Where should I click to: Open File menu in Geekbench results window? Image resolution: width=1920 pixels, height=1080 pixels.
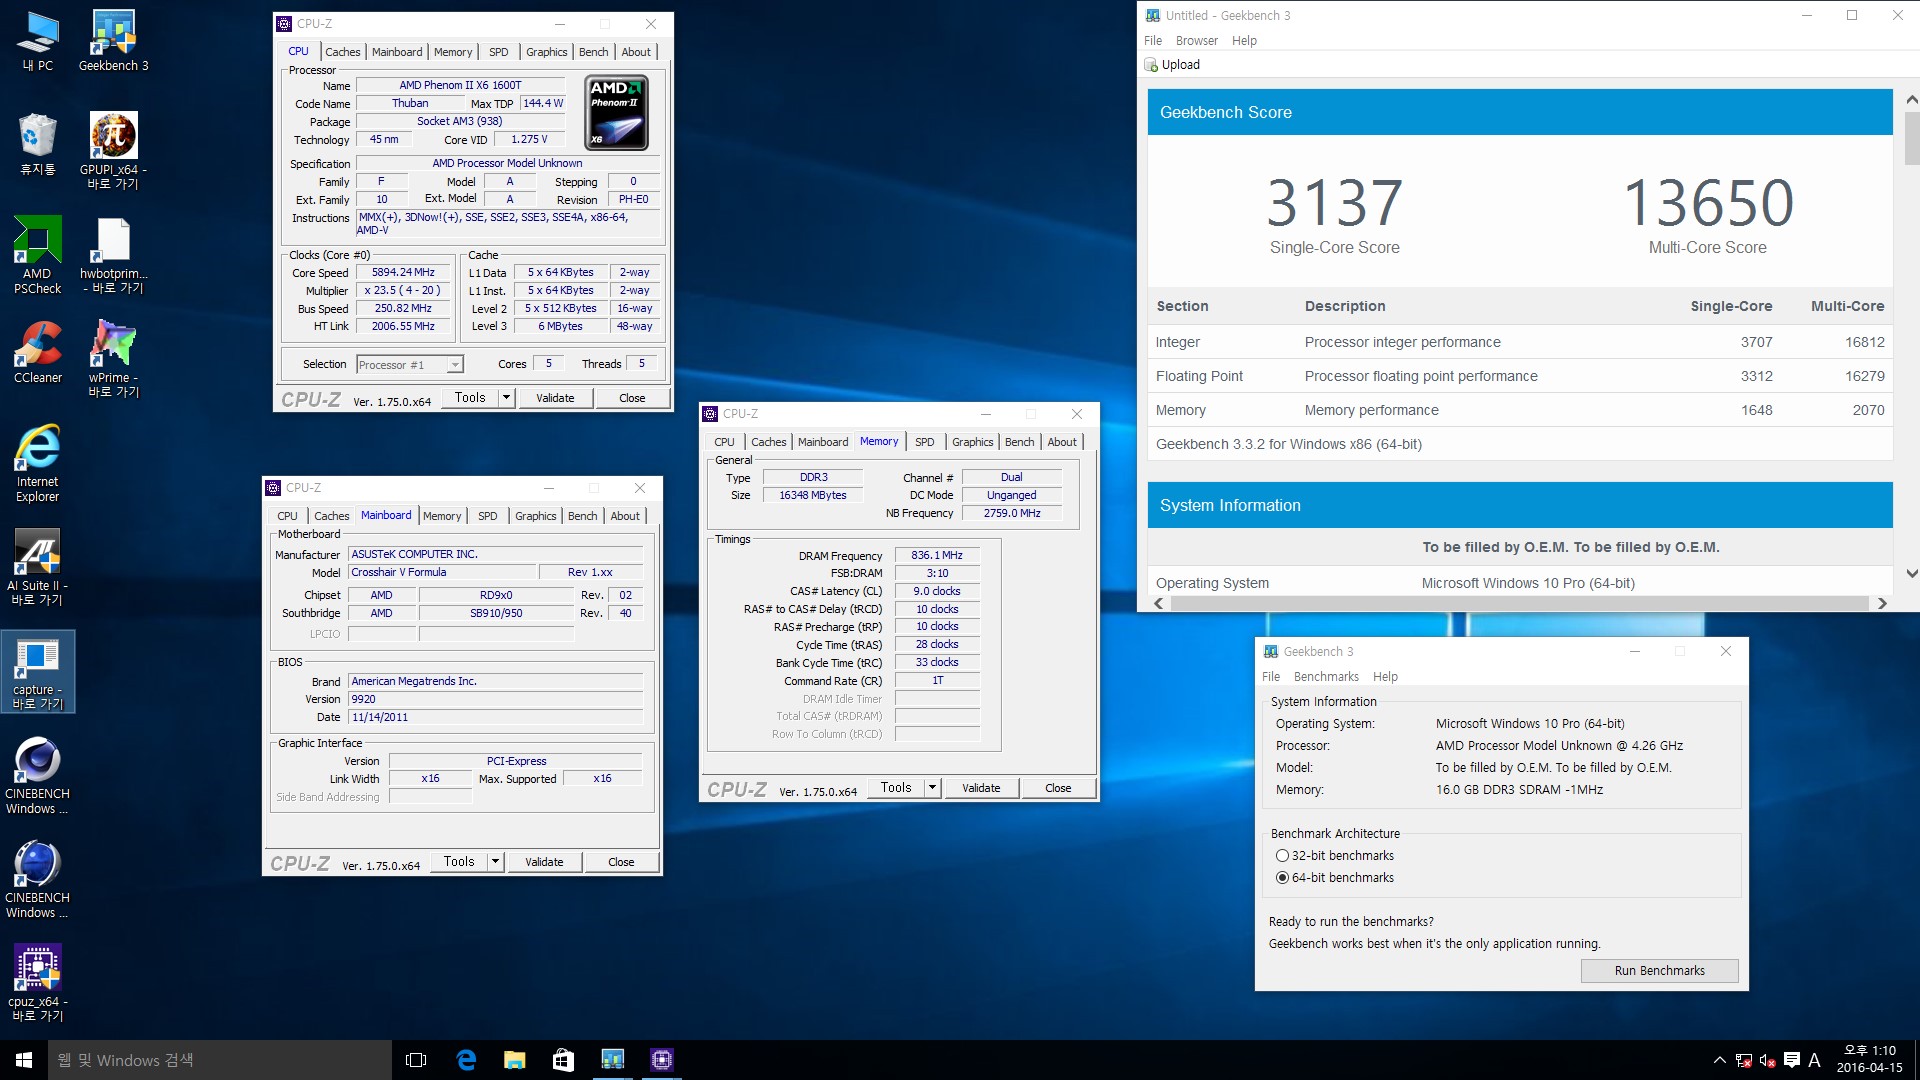(x=1153, y=41)
